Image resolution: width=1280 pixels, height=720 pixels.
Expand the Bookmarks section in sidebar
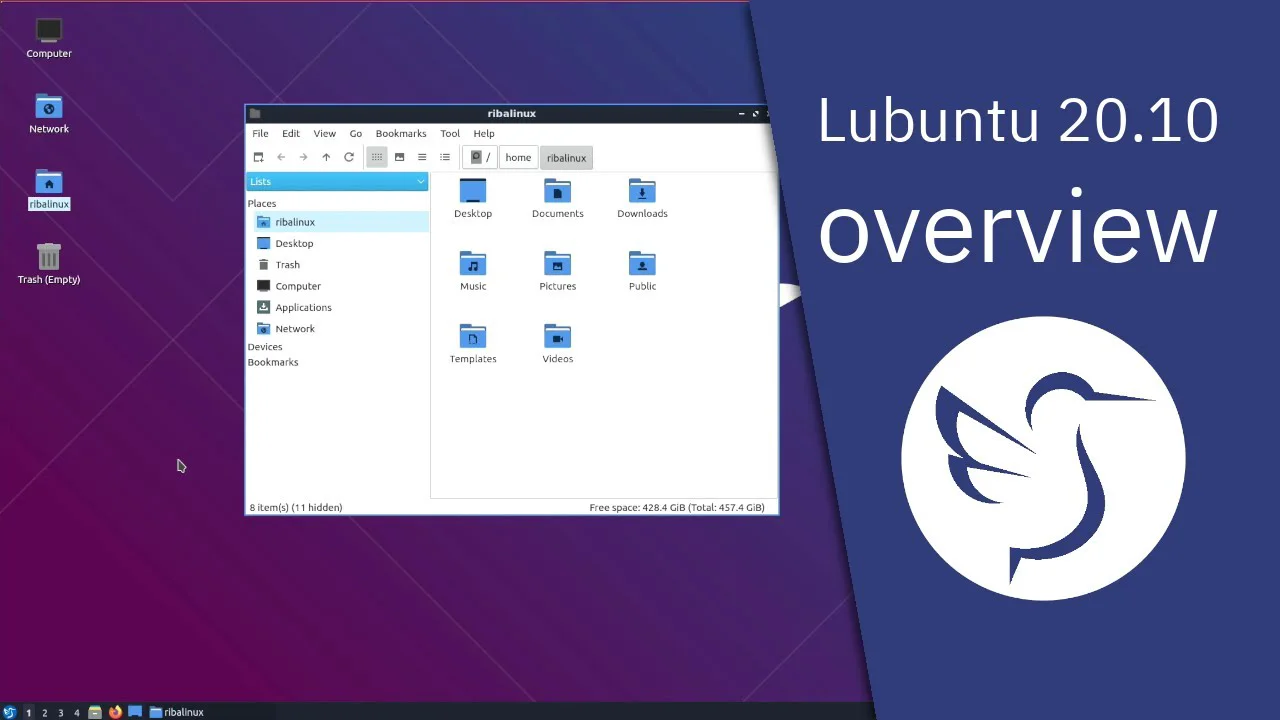point(273,362)
